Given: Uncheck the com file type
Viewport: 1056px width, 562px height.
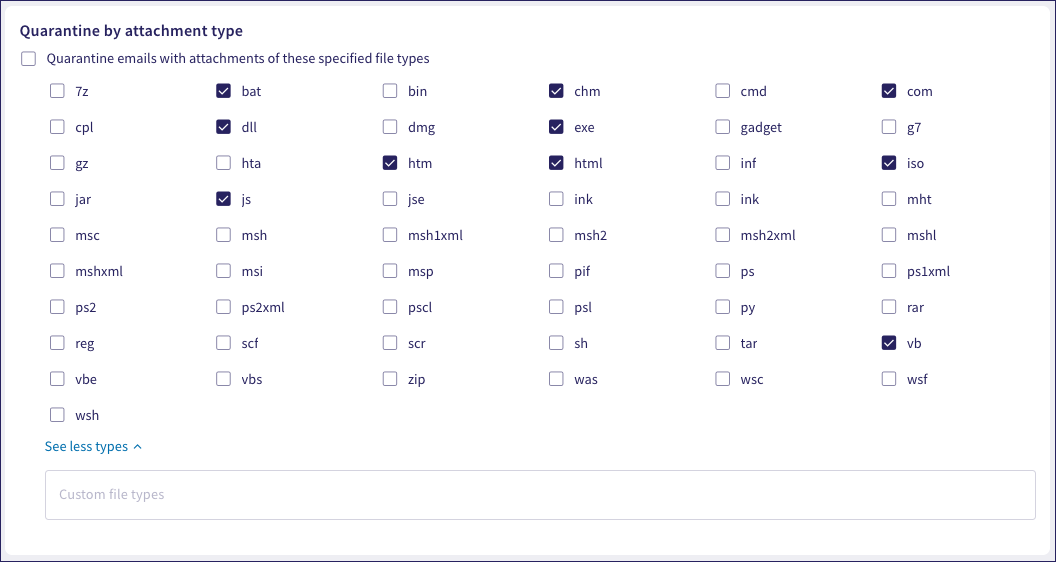Looking at the screenshot, I should pyautogui.click(x=889, y=91).
